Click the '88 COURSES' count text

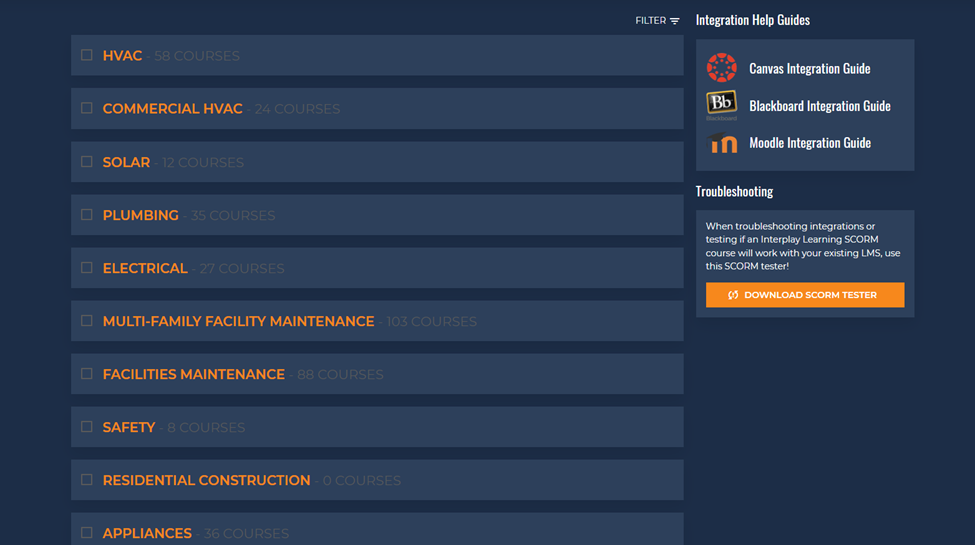[340, 375]
